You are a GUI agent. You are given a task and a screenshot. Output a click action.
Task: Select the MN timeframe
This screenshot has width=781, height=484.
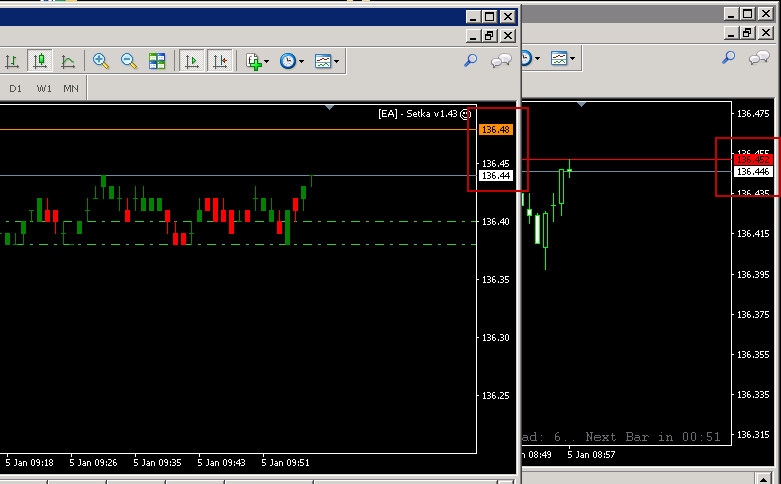point(71,89)
